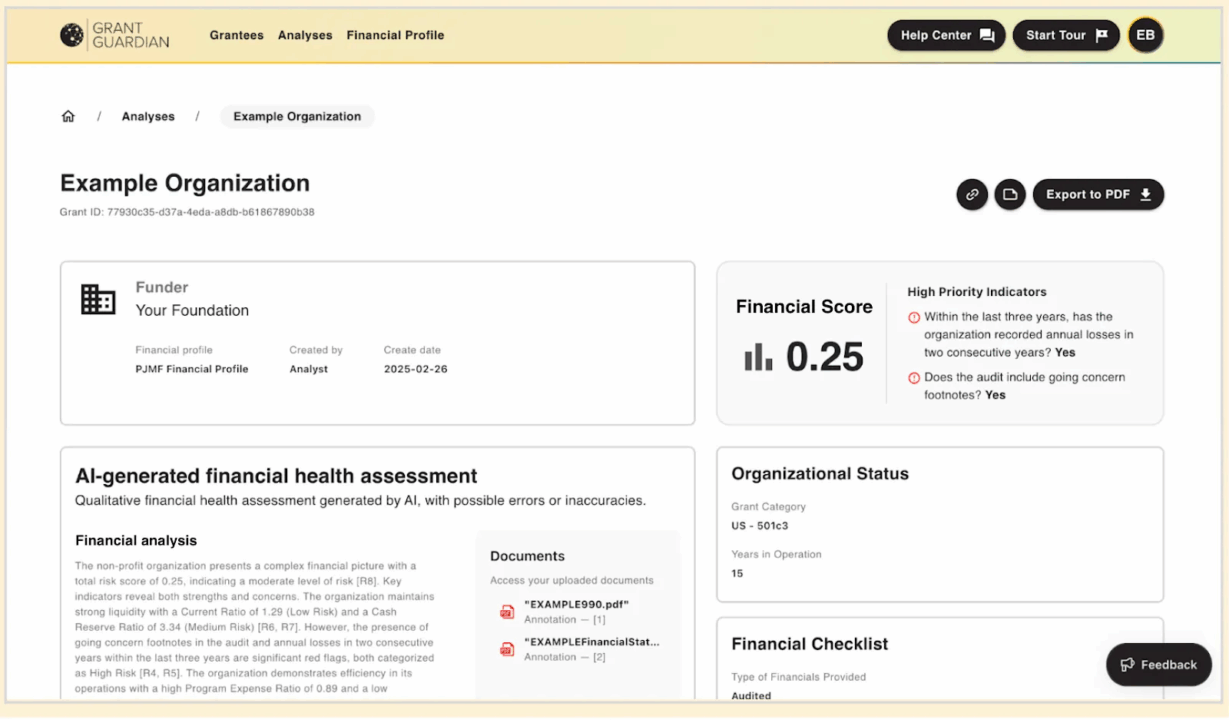Click the PDF icon for EXAMPLEFinancialStat file
This screenshot has height=720, width=1229.
point(507,649)
